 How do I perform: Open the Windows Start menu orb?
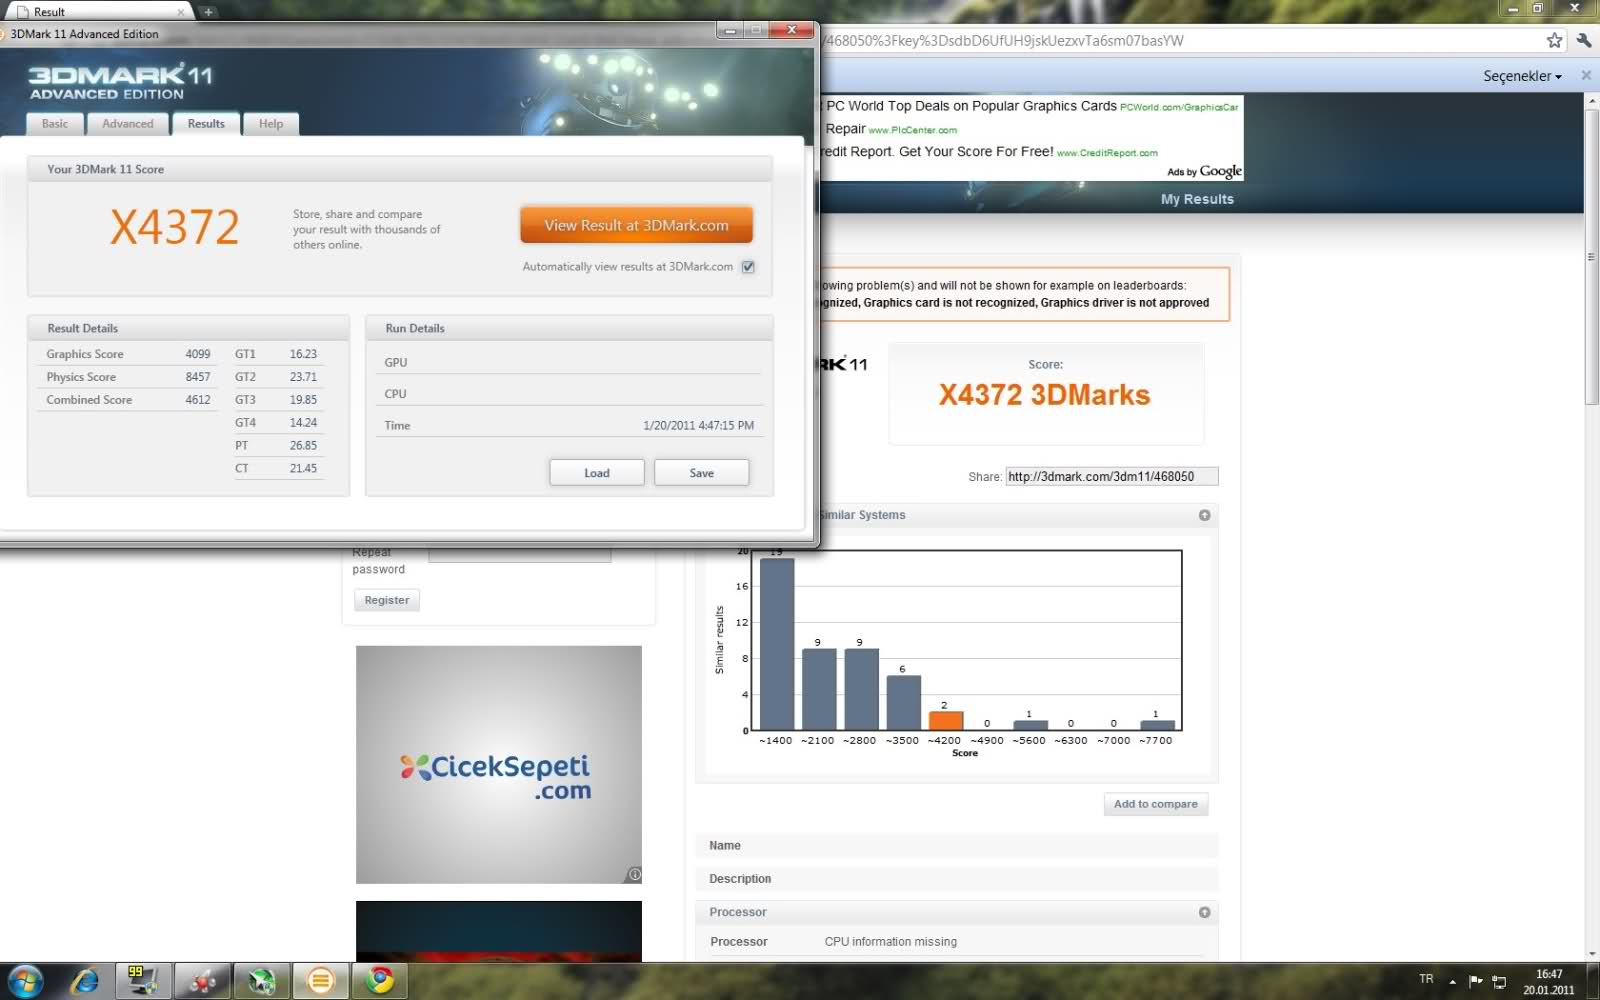coord(27,980)
